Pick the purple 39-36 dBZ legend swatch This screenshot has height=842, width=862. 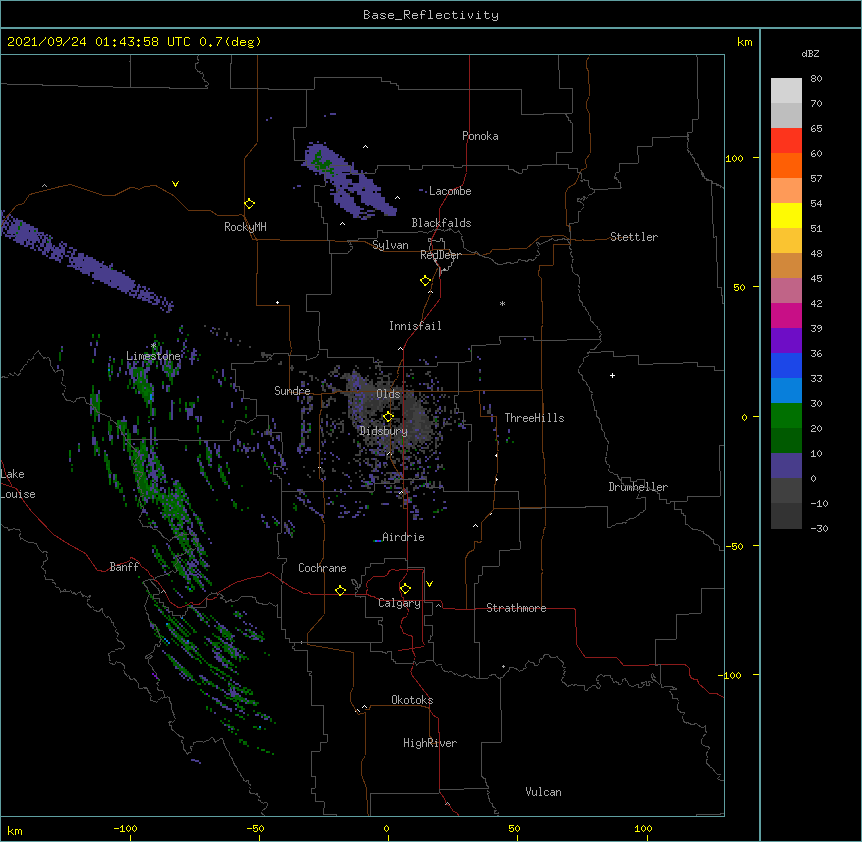[x=786, y=341]
